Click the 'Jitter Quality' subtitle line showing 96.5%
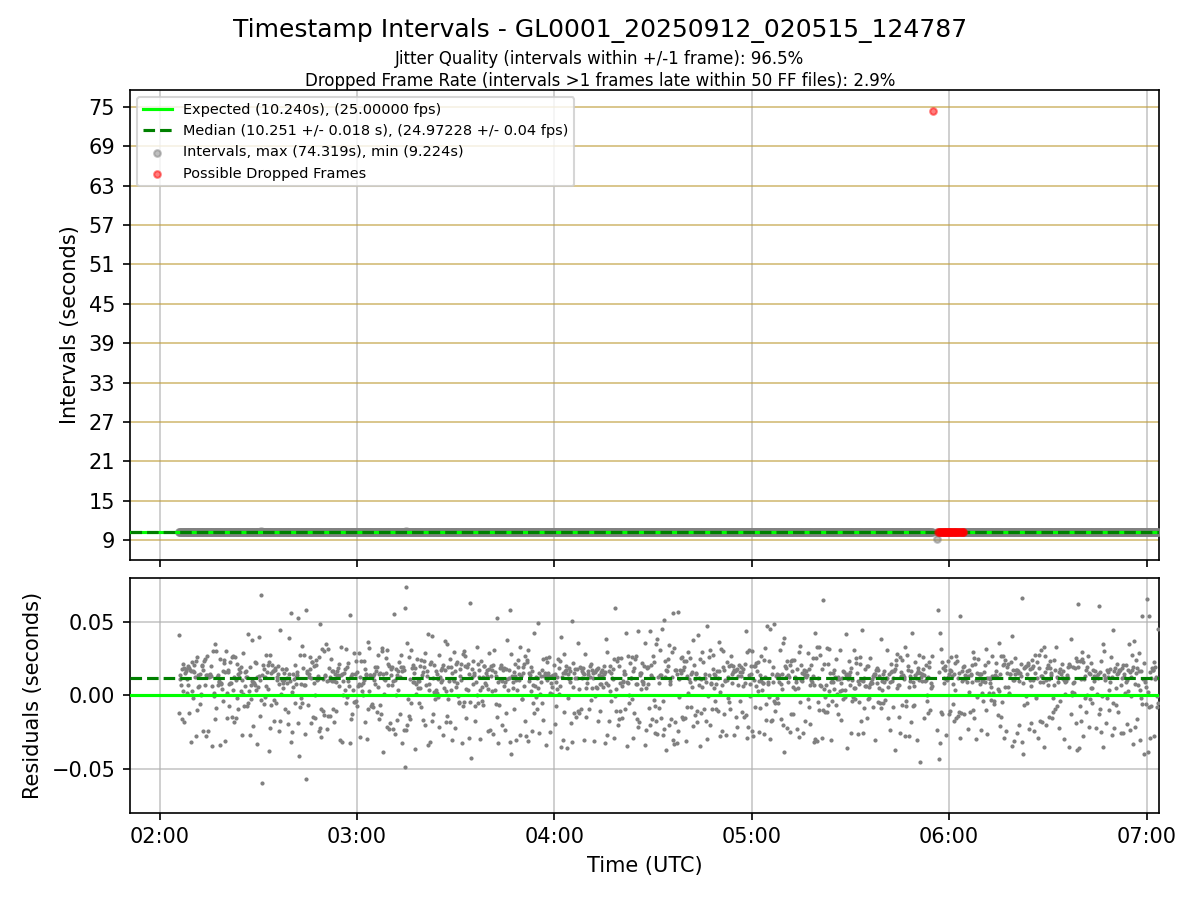 [600, 58]
